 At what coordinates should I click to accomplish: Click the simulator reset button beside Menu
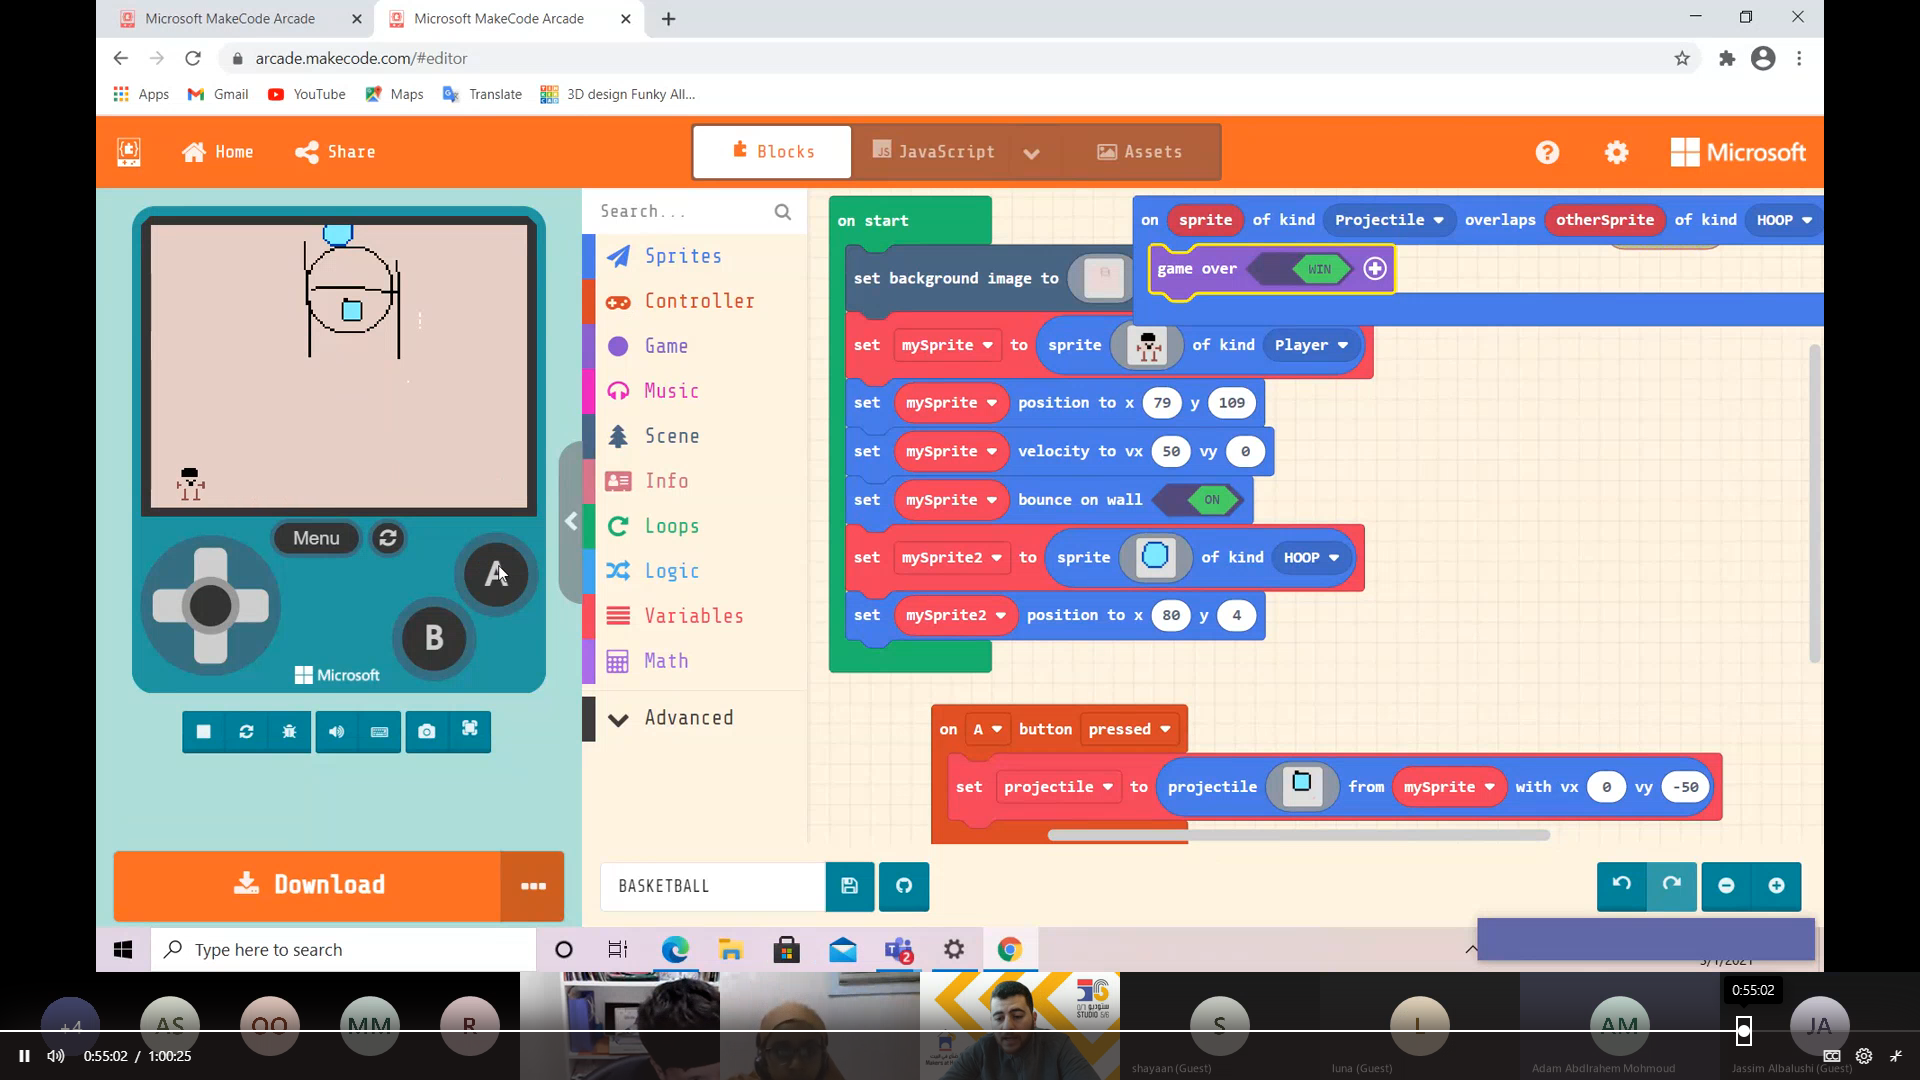pyautogui.click(x=388, y=538)
